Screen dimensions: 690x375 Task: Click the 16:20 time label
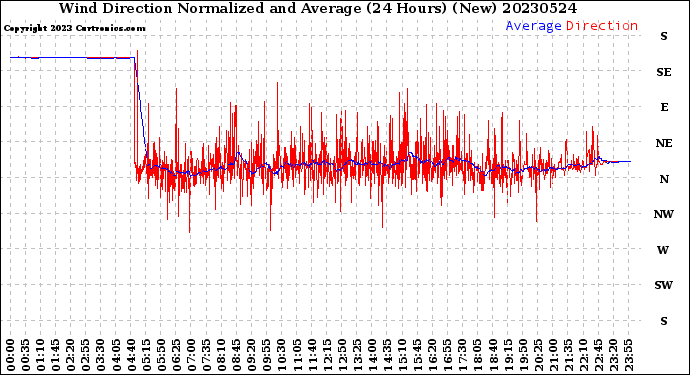point(433,355)
